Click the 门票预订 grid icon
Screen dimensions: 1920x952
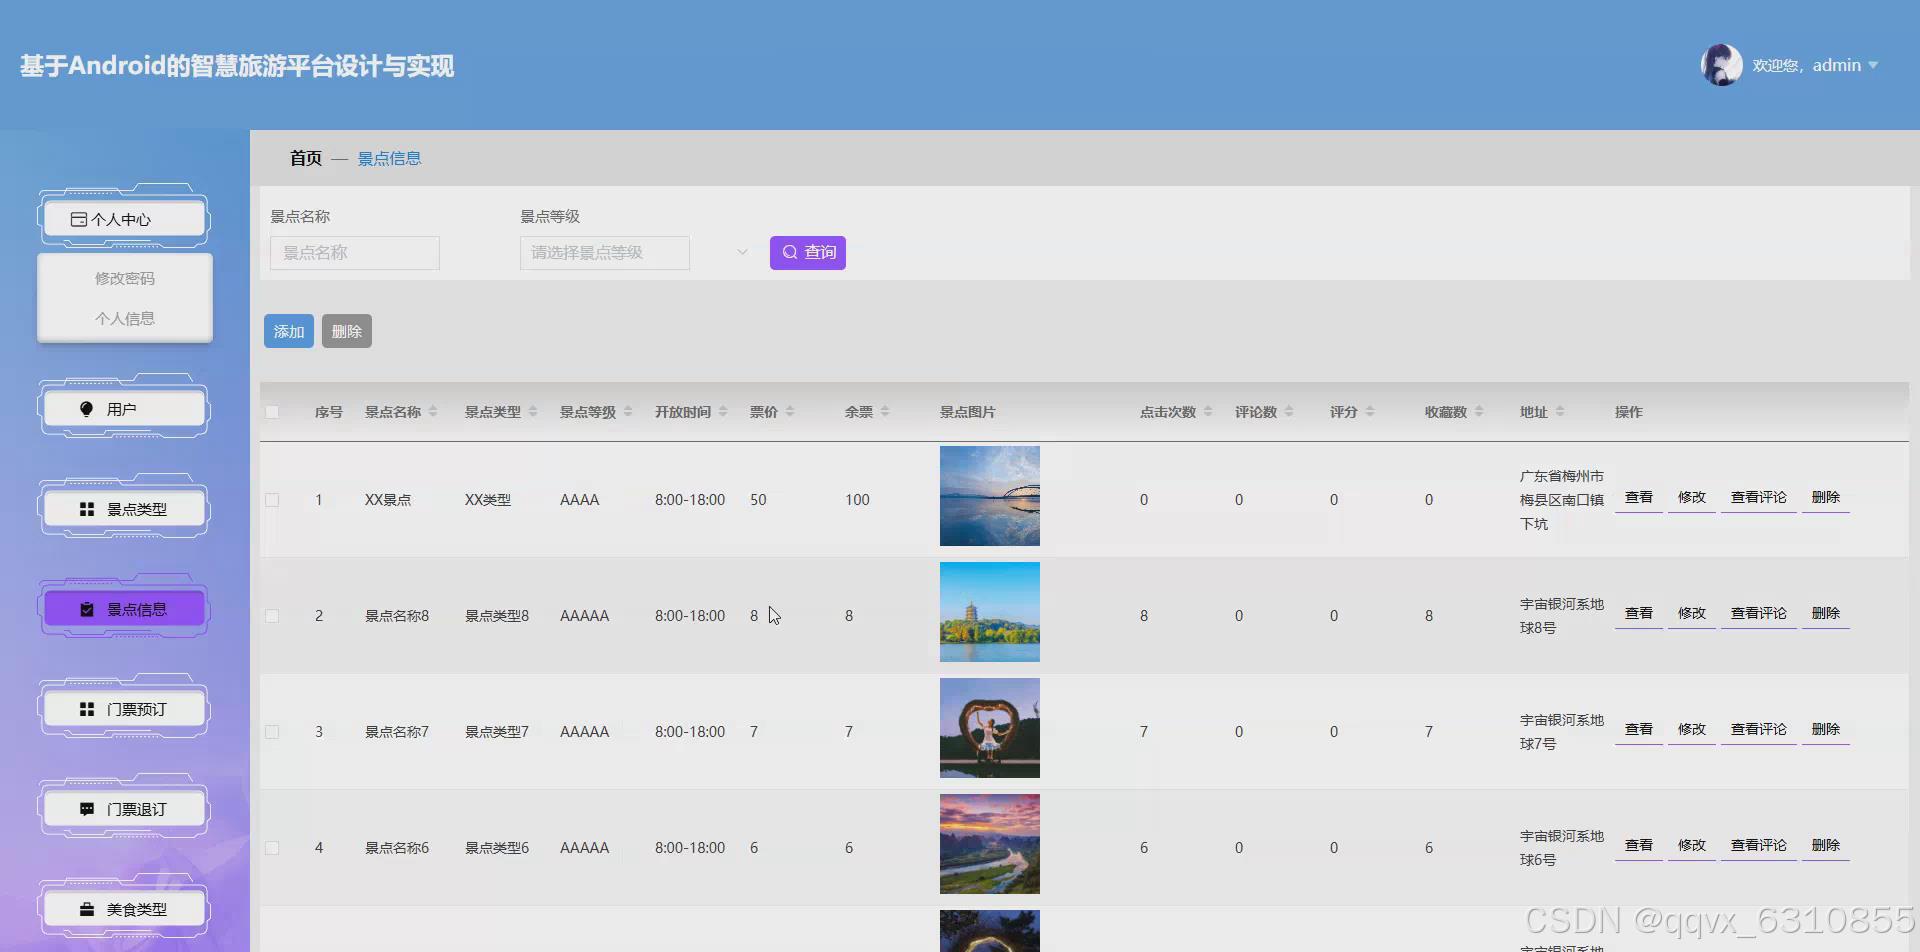87,710
